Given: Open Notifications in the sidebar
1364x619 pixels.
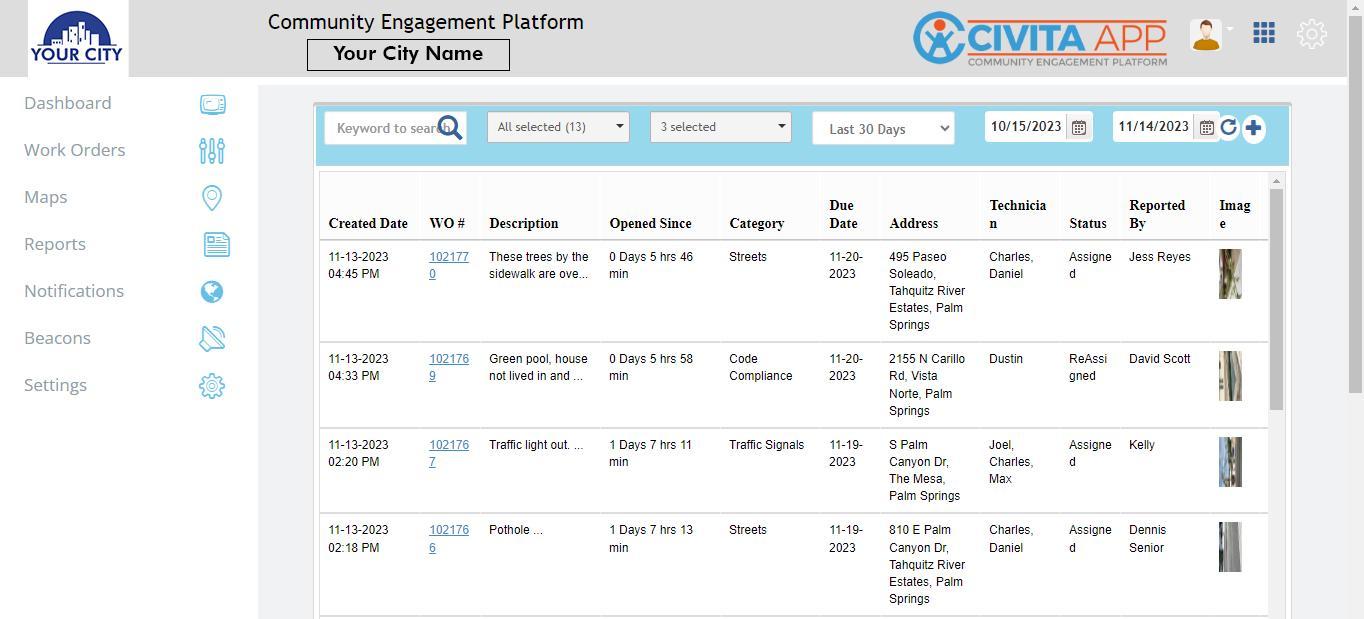Looking at the screenshot, I should click(74, 291).
